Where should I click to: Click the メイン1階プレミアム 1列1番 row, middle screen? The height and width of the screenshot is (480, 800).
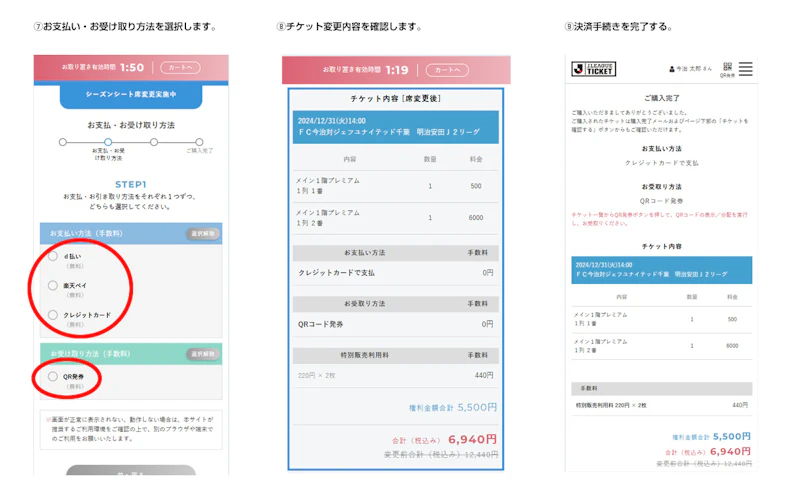[395, 186]
